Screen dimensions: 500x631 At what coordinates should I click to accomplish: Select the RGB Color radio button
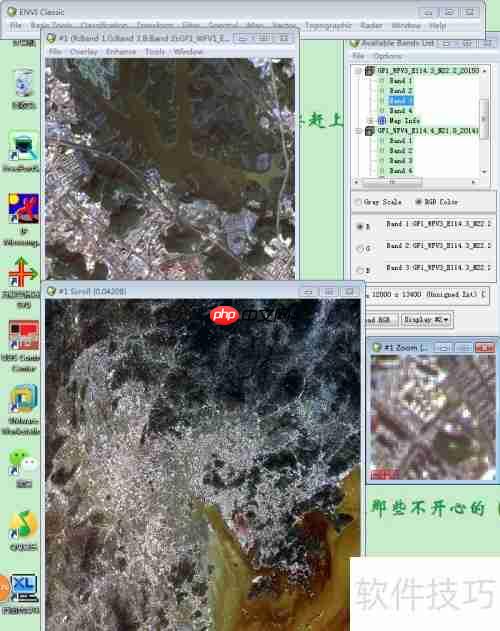[418, 202]
